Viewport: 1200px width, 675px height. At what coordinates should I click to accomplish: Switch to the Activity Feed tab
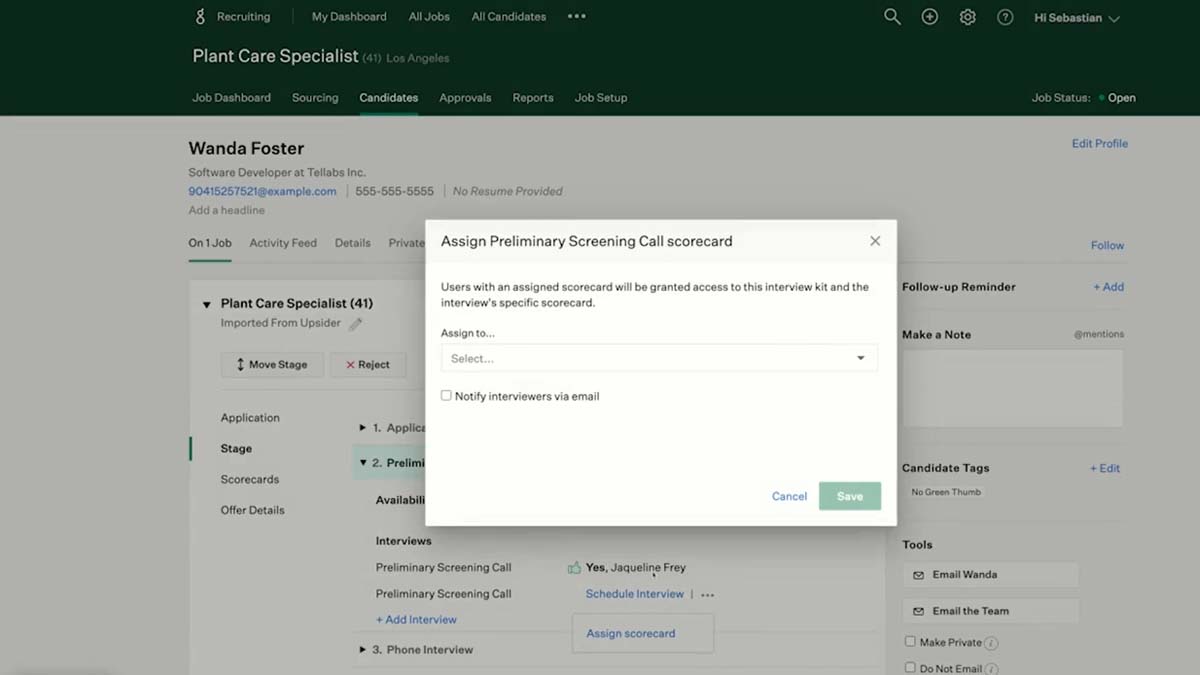(283, 243)
